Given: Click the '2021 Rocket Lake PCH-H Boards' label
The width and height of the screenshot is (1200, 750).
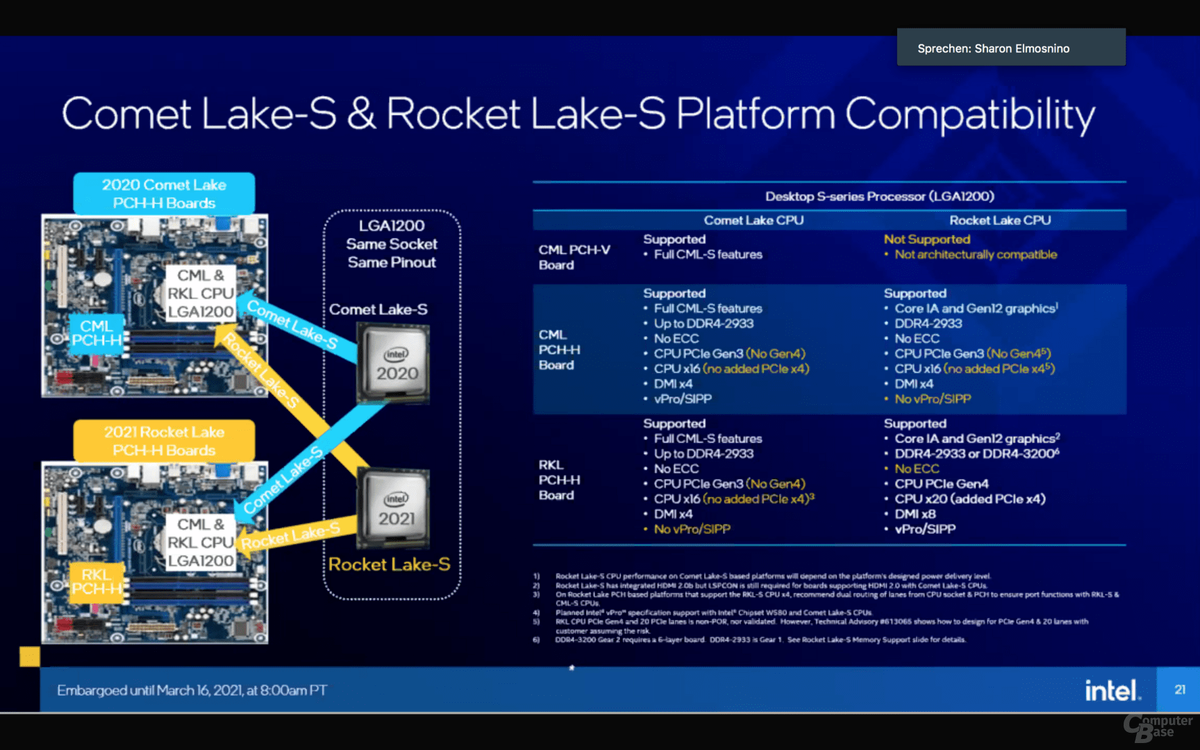Looking at the screenshot, I should (x=163, y=440).
